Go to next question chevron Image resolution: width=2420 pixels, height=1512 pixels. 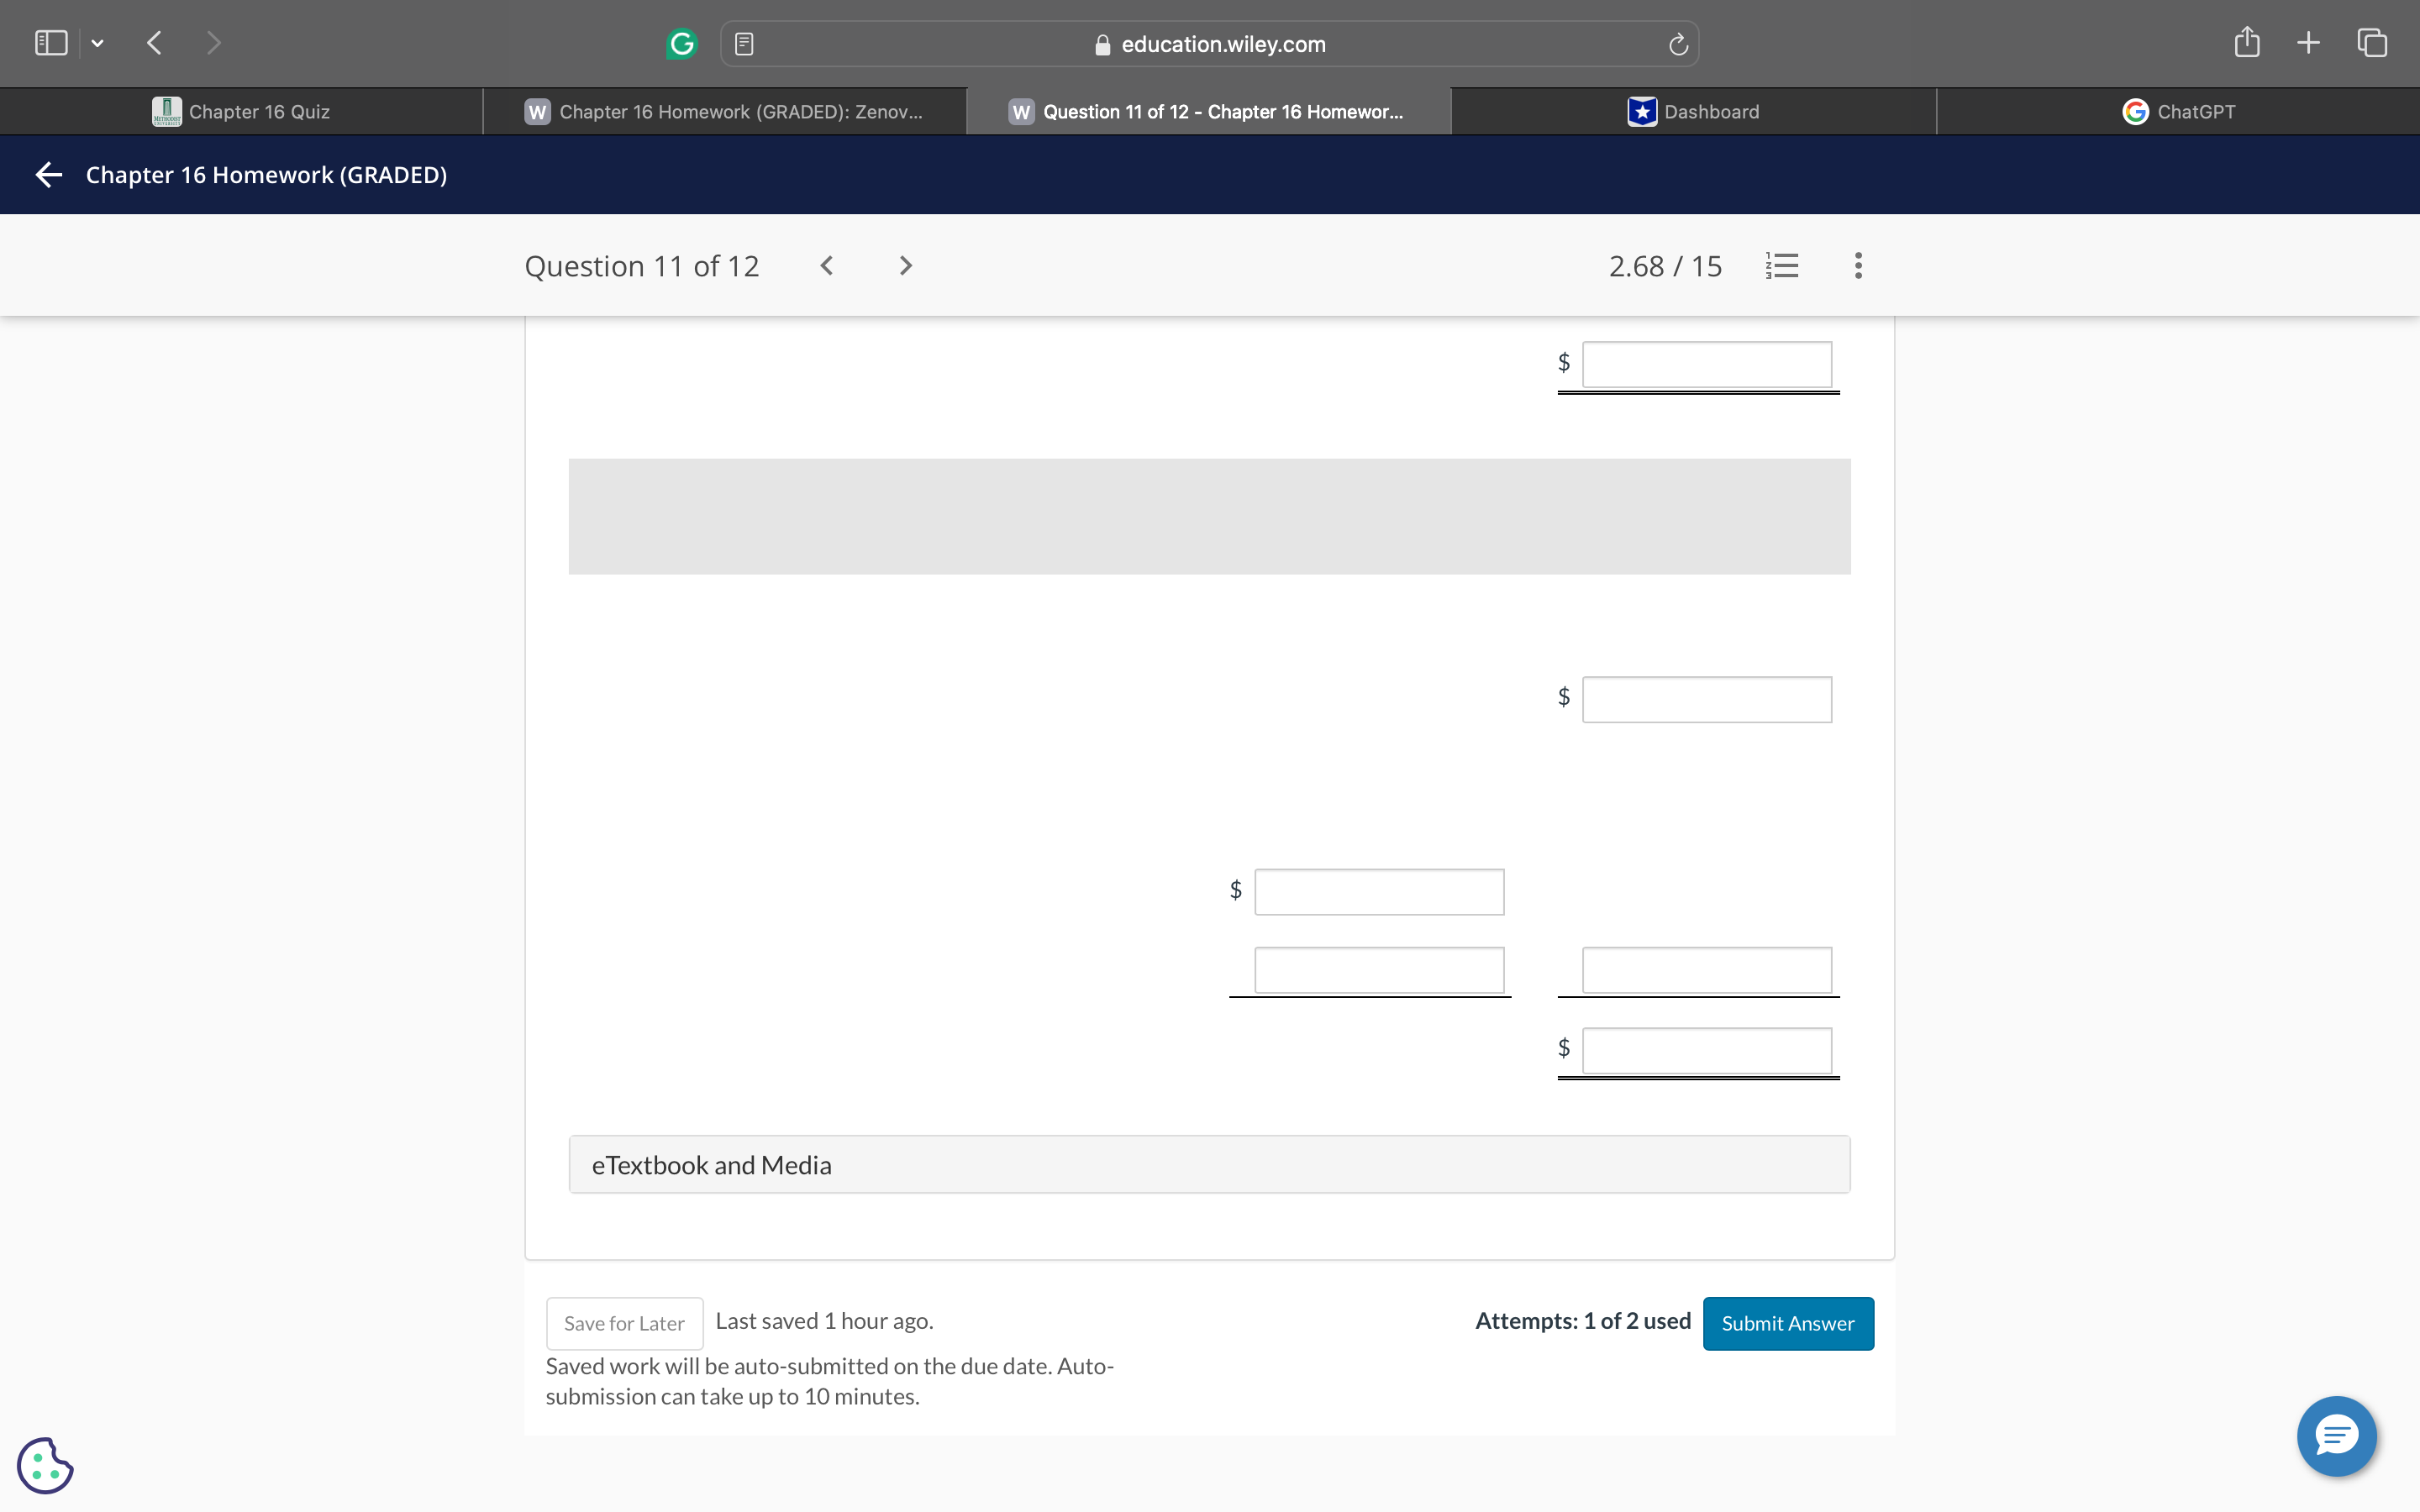pyautogui.click(x=905, y=266)
